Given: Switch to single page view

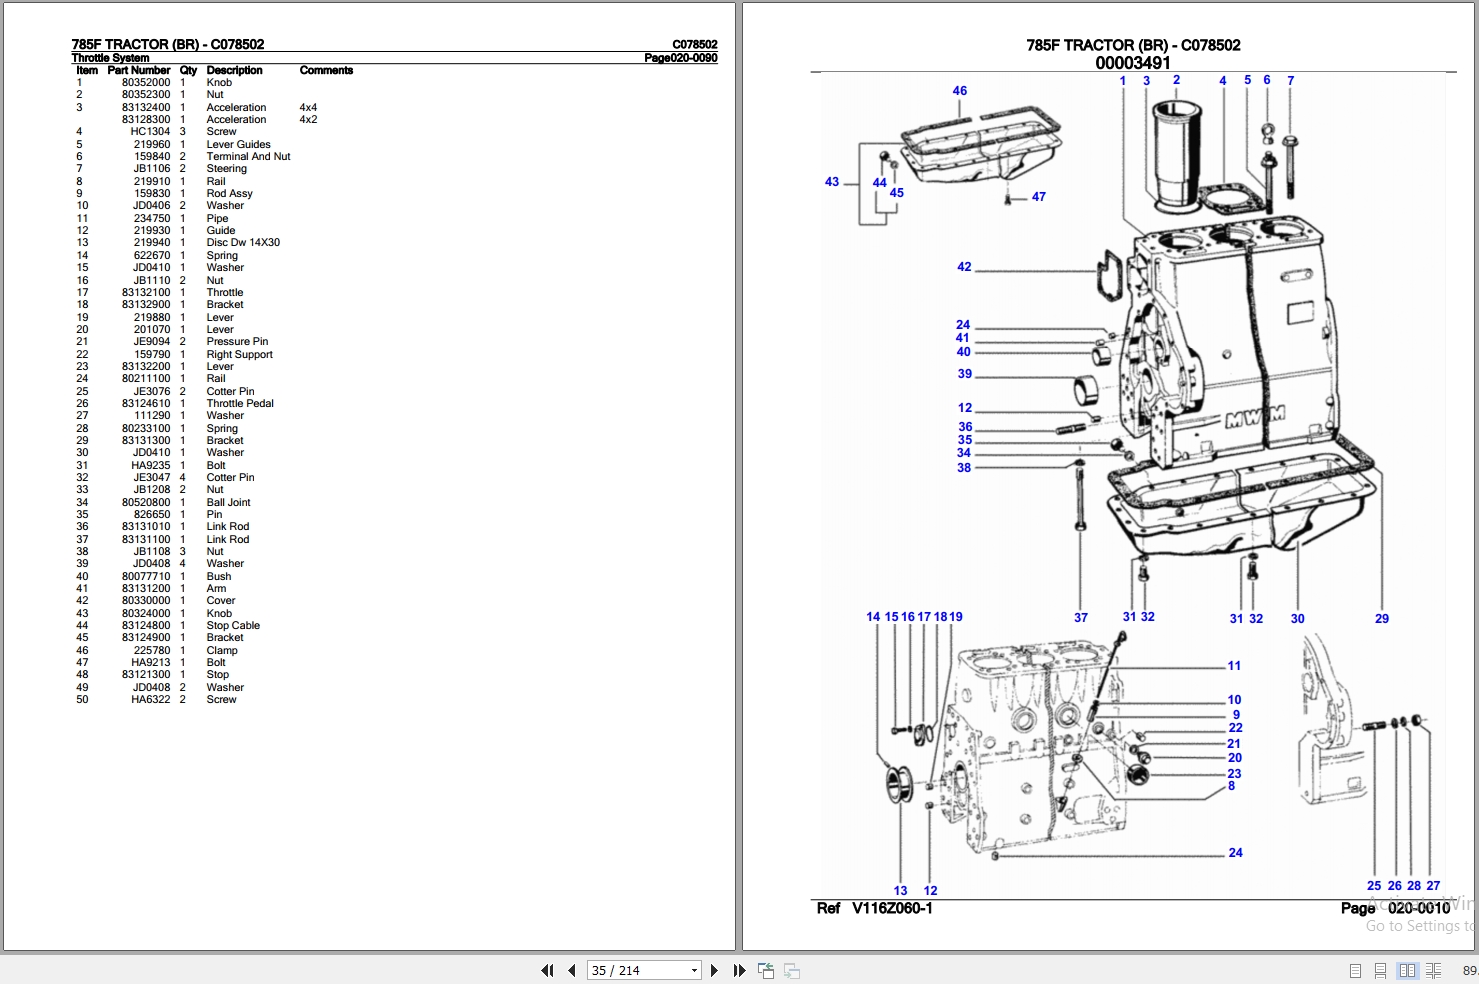Looking at the screenshot, I should coord(1355,970).
